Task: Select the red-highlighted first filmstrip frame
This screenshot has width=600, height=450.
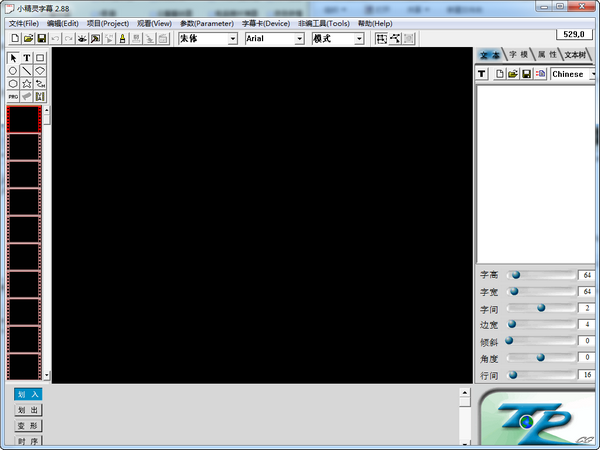Action: click(x=24, y=119)
